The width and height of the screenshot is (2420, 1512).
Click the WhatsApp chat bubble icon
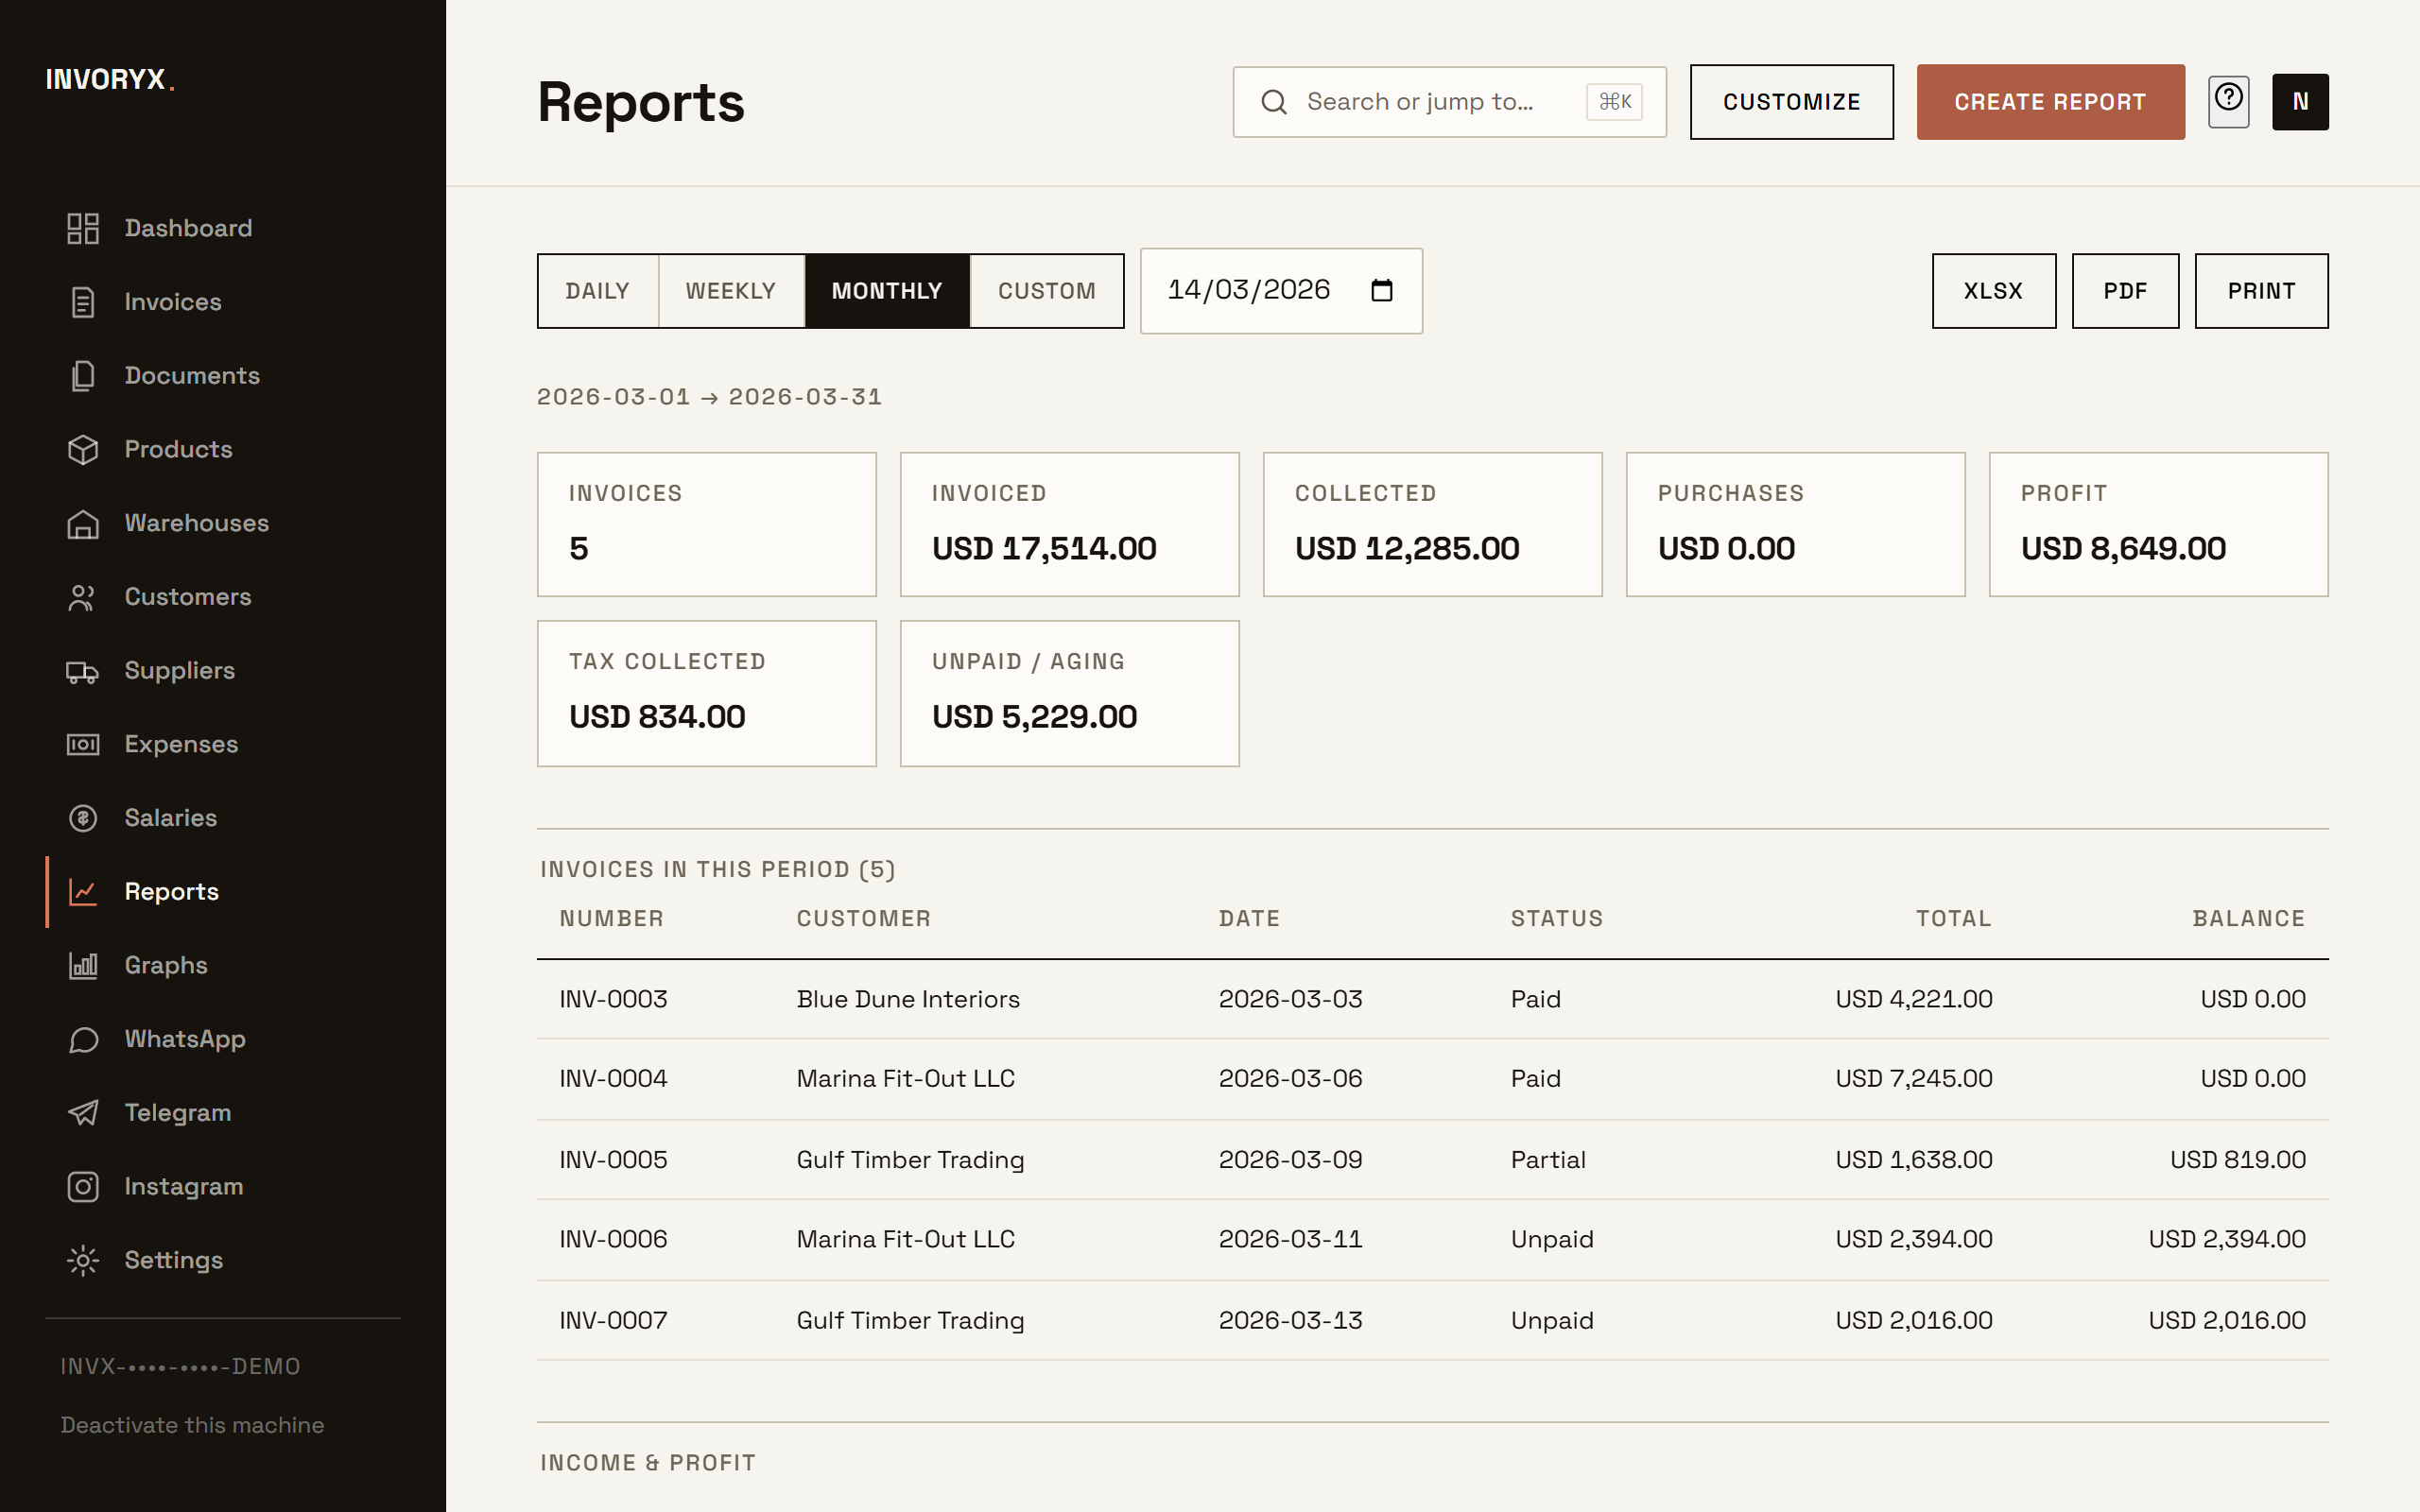(x=83, y=1040)
